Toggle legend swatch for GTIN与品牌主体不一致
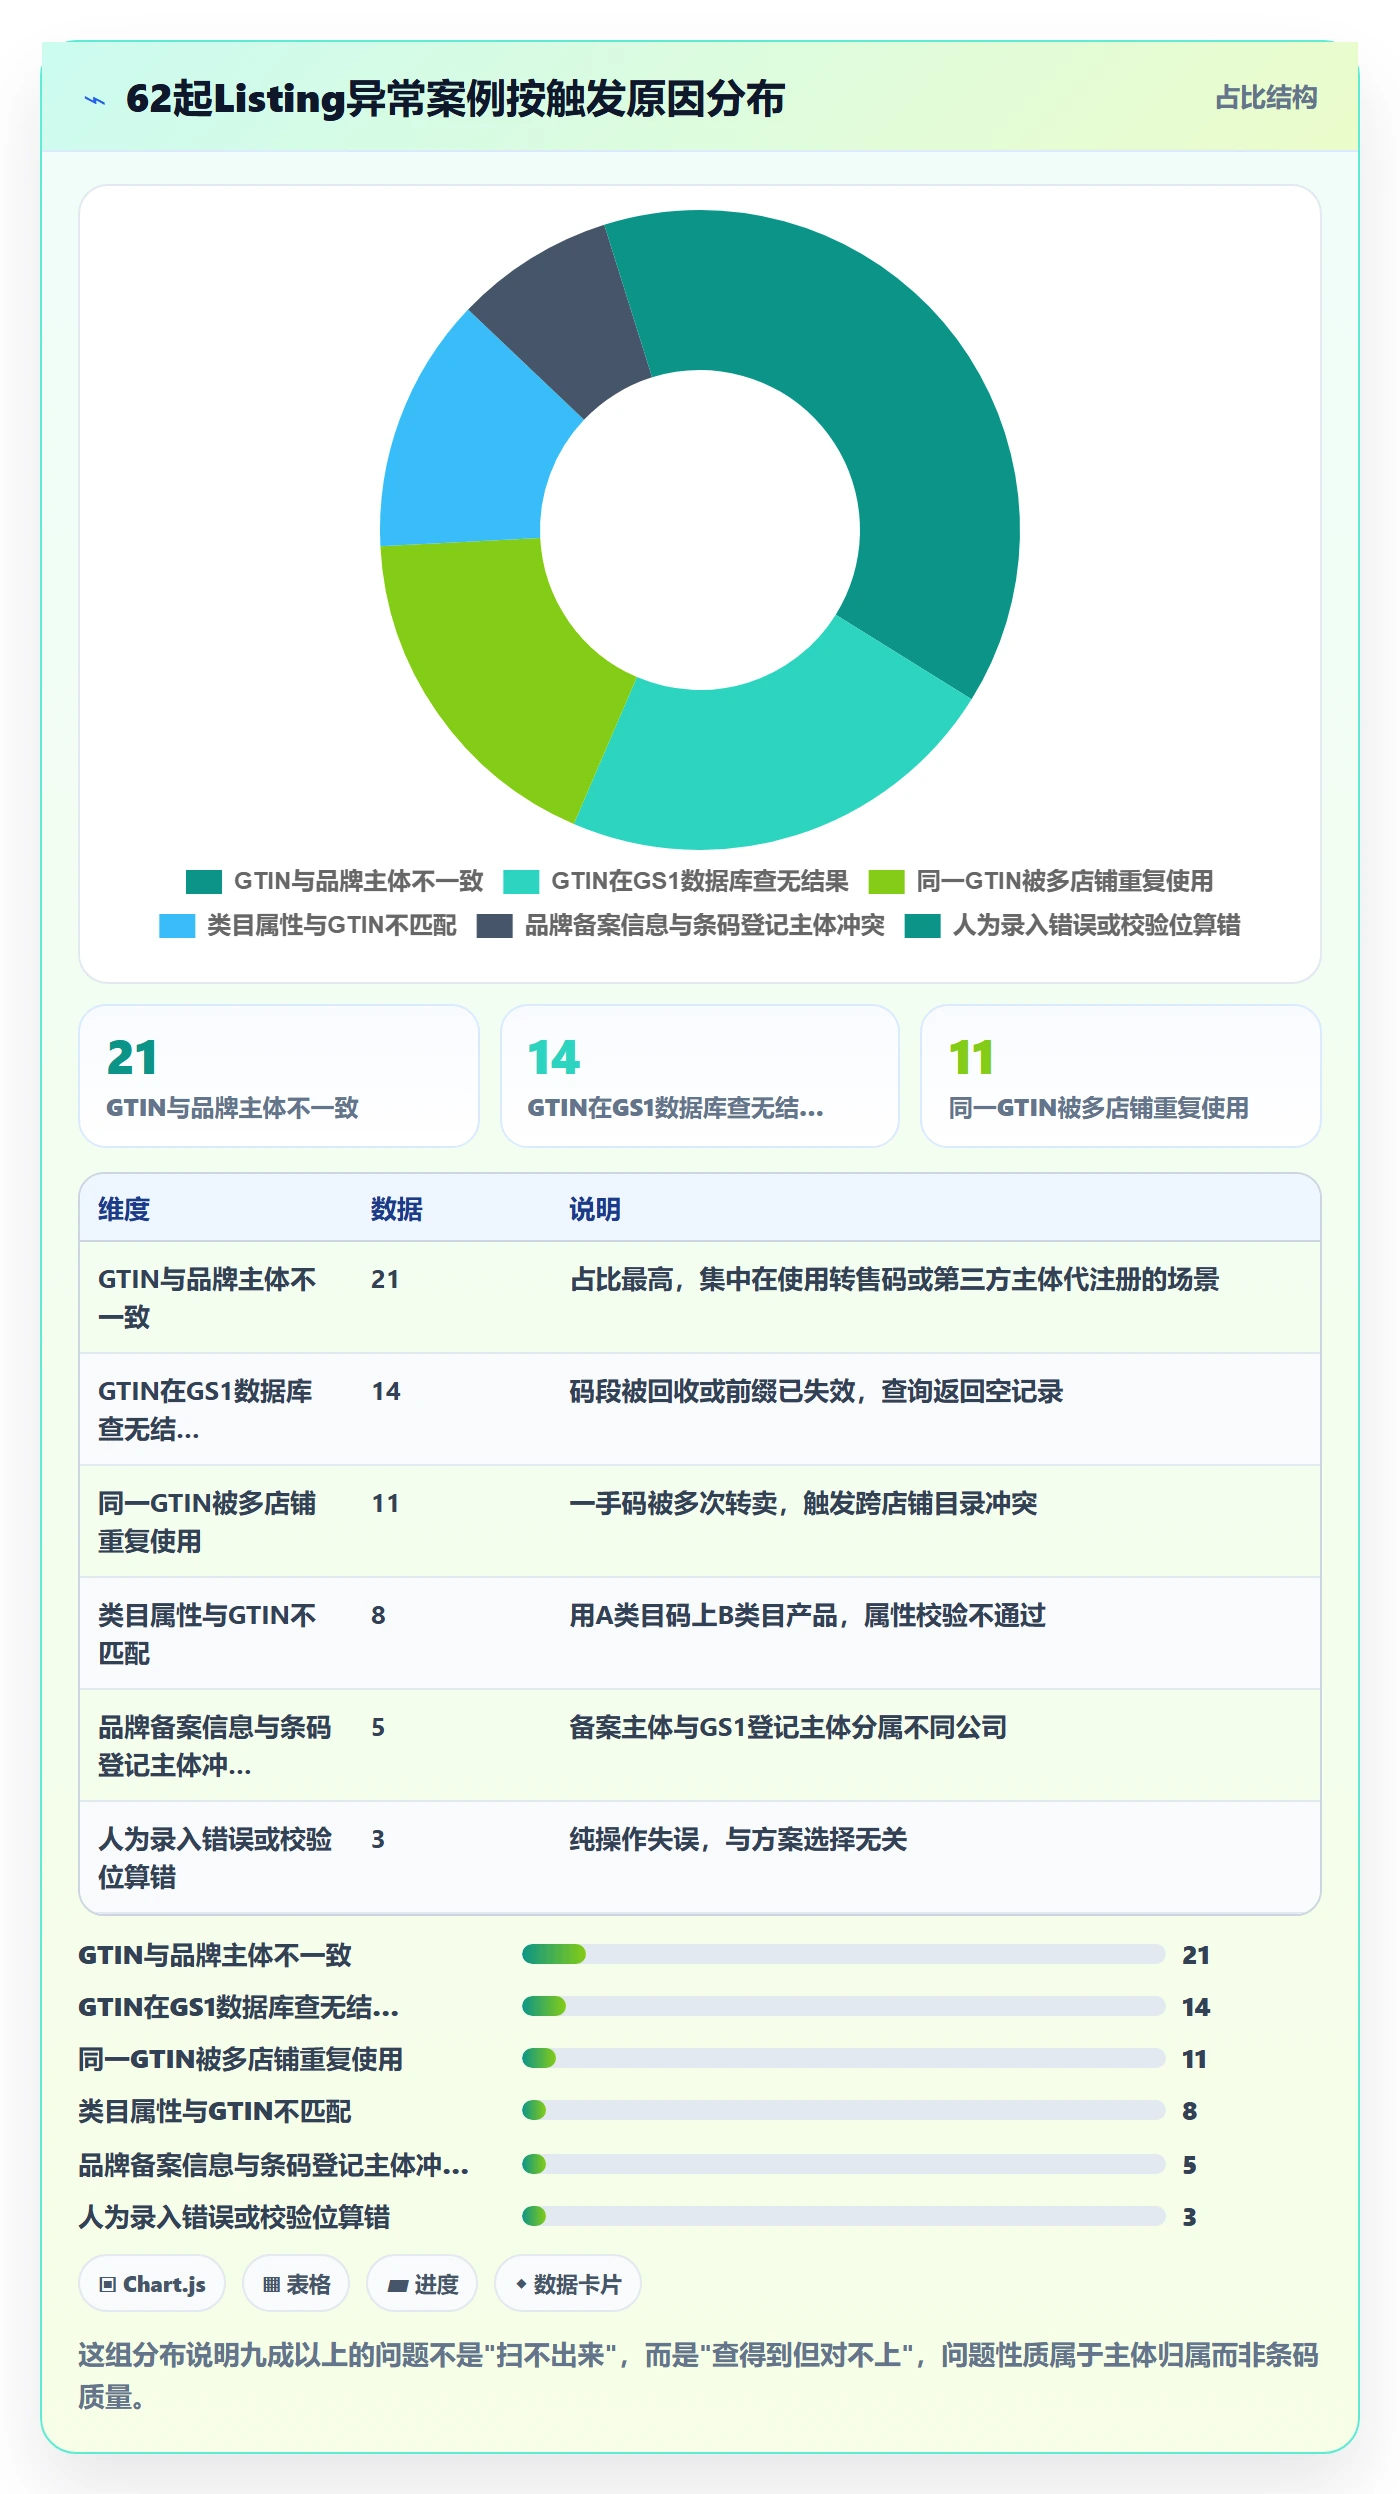Viewport: 1400px width, 2494px height. pos(204,881)
